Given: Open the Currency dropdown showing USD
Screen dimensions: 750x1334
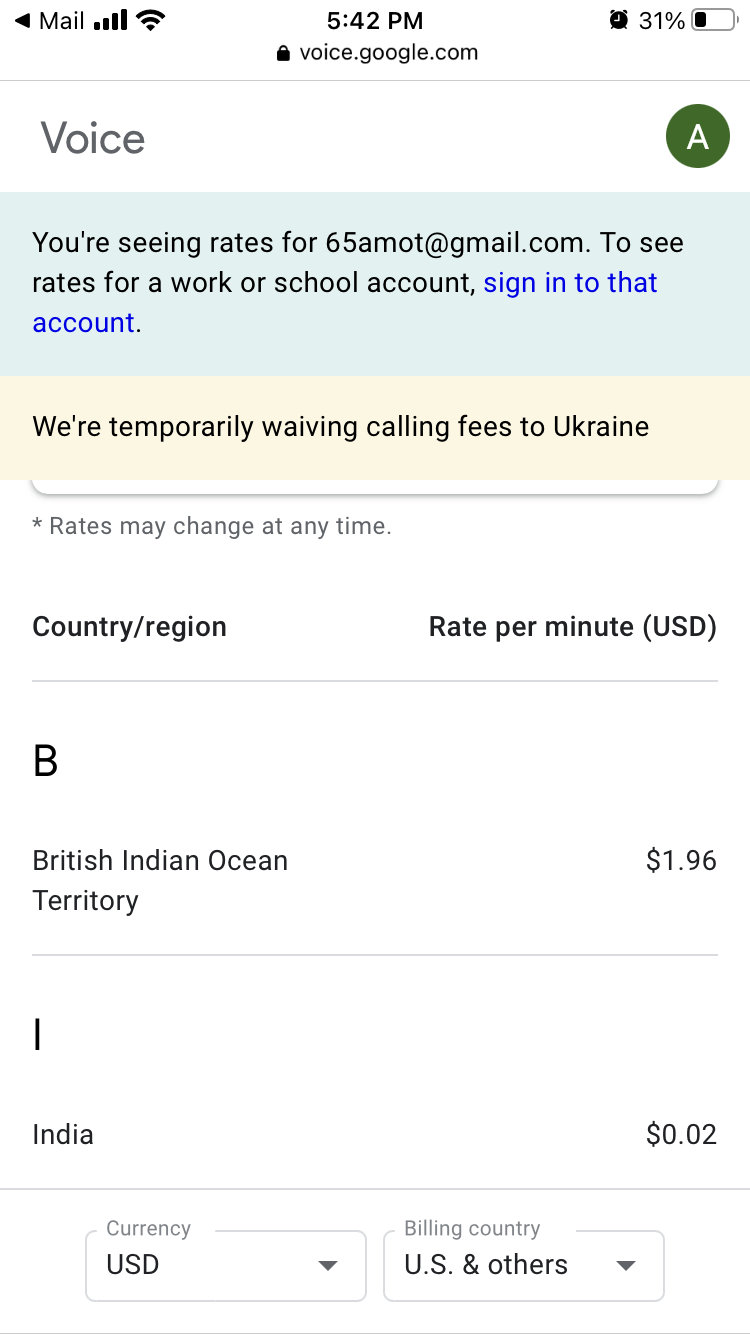Looking at the screenshot, I should (226, 1265).
